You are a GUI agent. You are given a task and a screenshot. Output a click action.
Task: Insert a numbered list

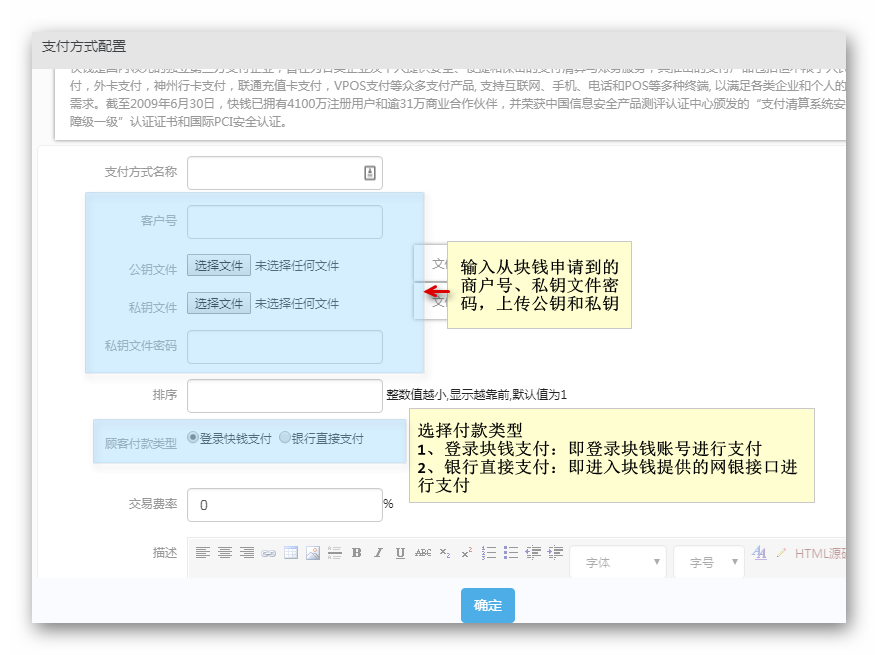click(489, 553)
